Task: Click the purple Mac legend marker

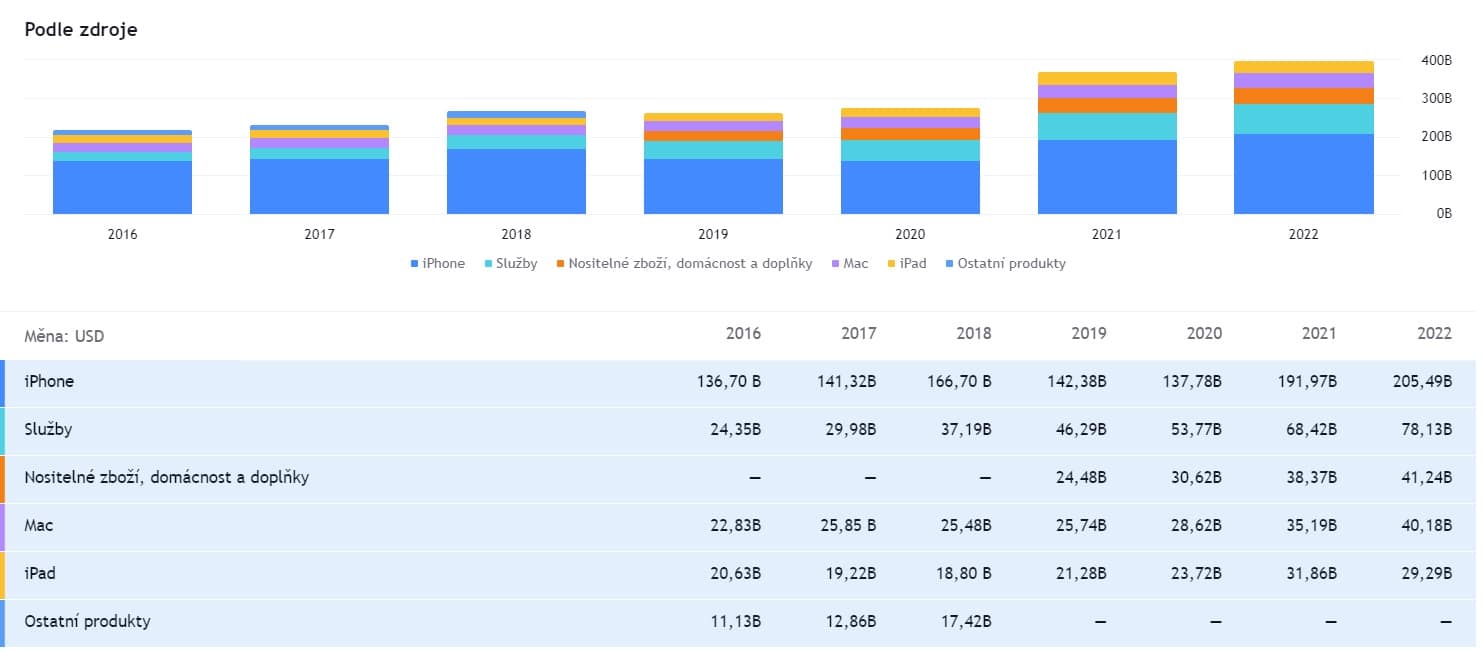Action: pyautogui.click(x=837, y=263)
